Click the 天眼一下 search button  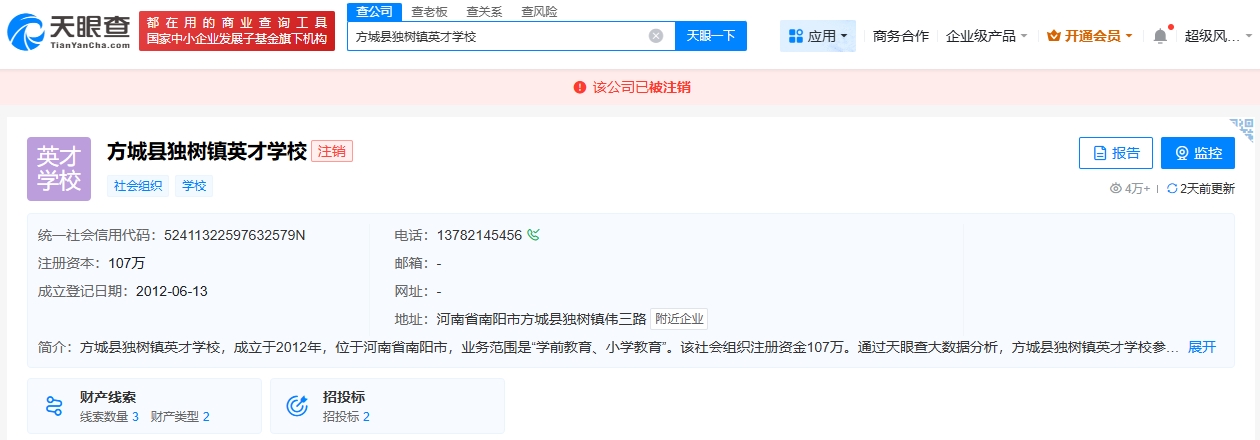[x=711, y=36]
